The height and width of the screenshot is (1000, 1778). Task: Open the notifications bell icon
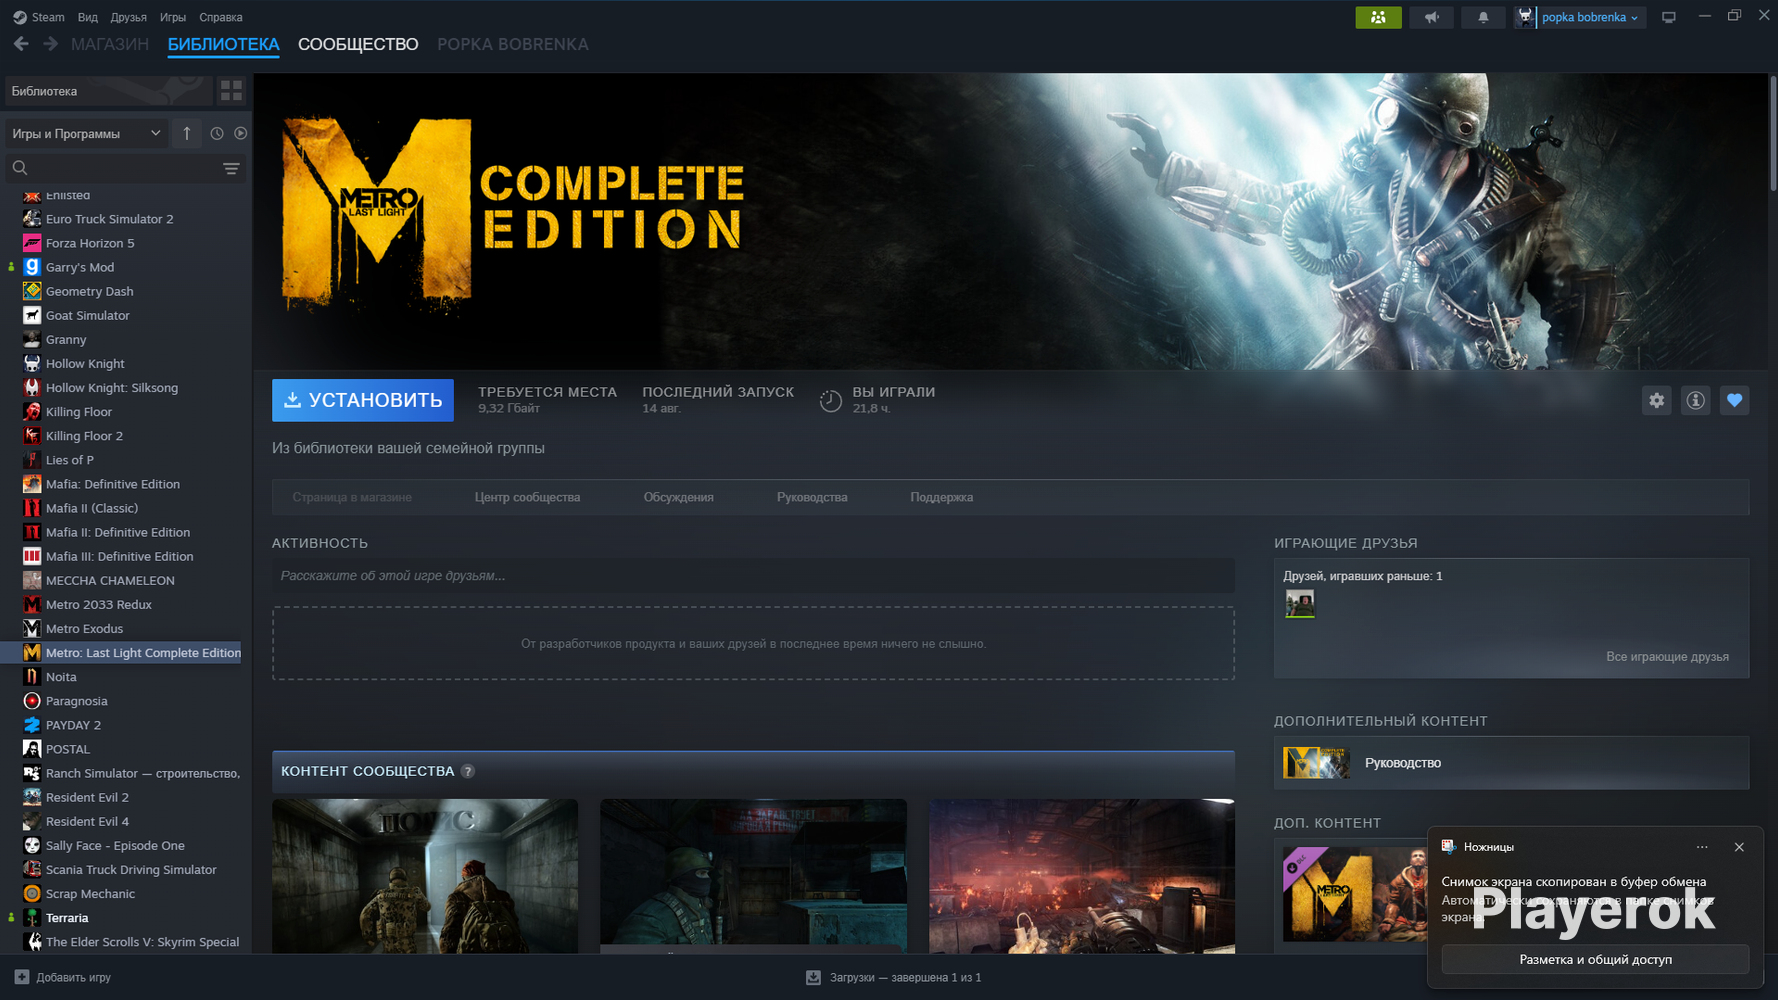coord(1483,17)
